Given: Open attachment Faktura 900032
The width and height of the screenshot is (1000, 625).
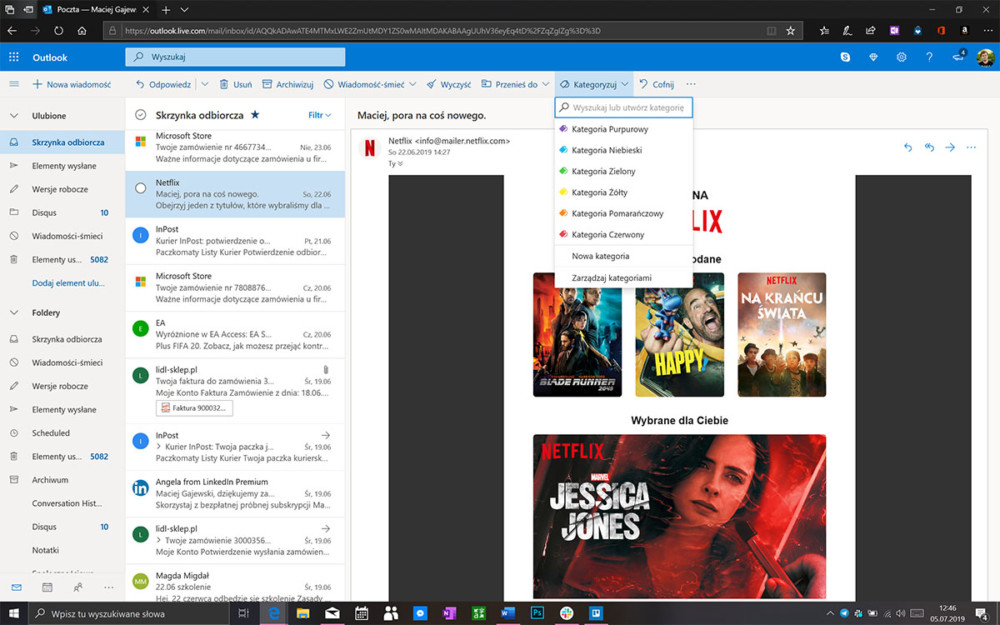Looking at the screenshot, I should click(195, 408).
